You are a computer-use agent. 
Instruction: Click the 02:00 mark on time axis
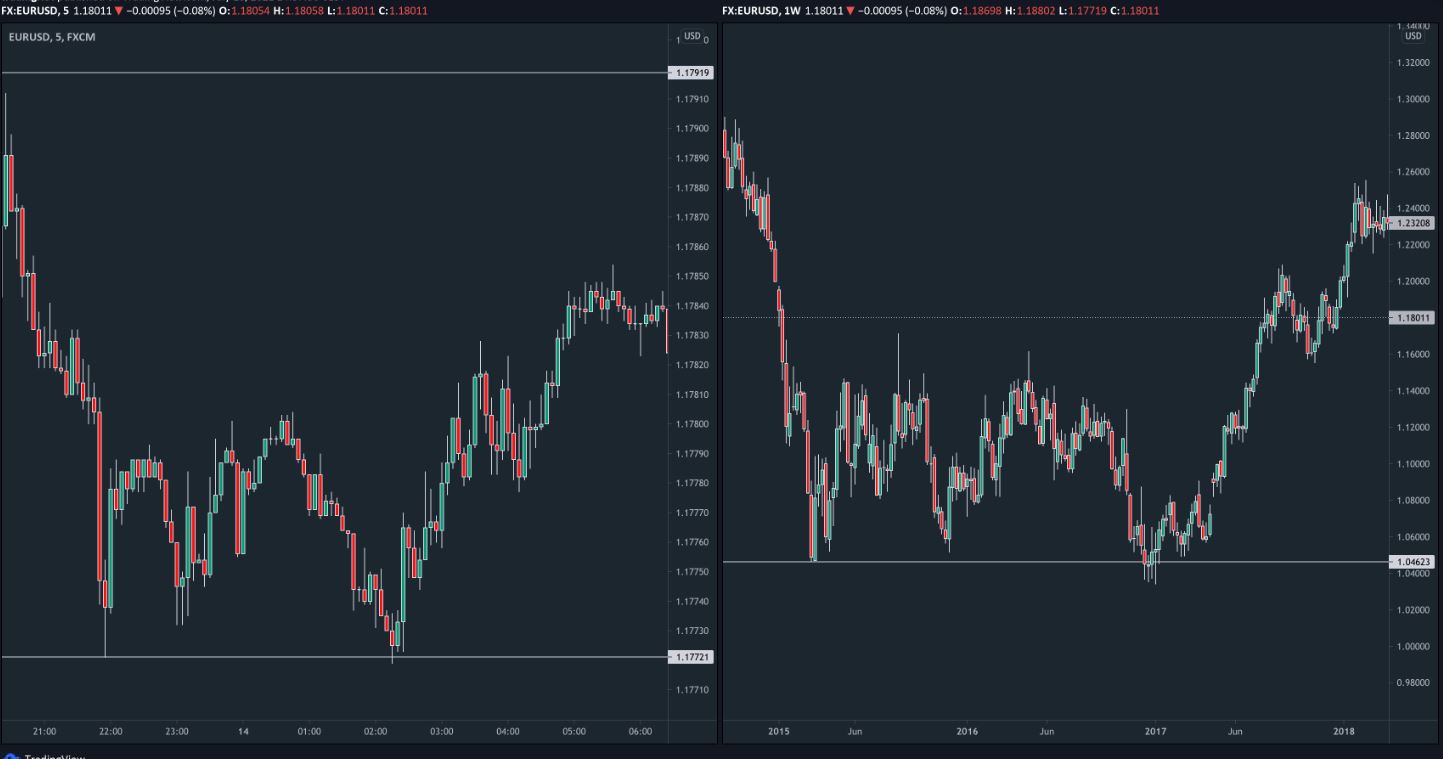[x=375, y=731]
